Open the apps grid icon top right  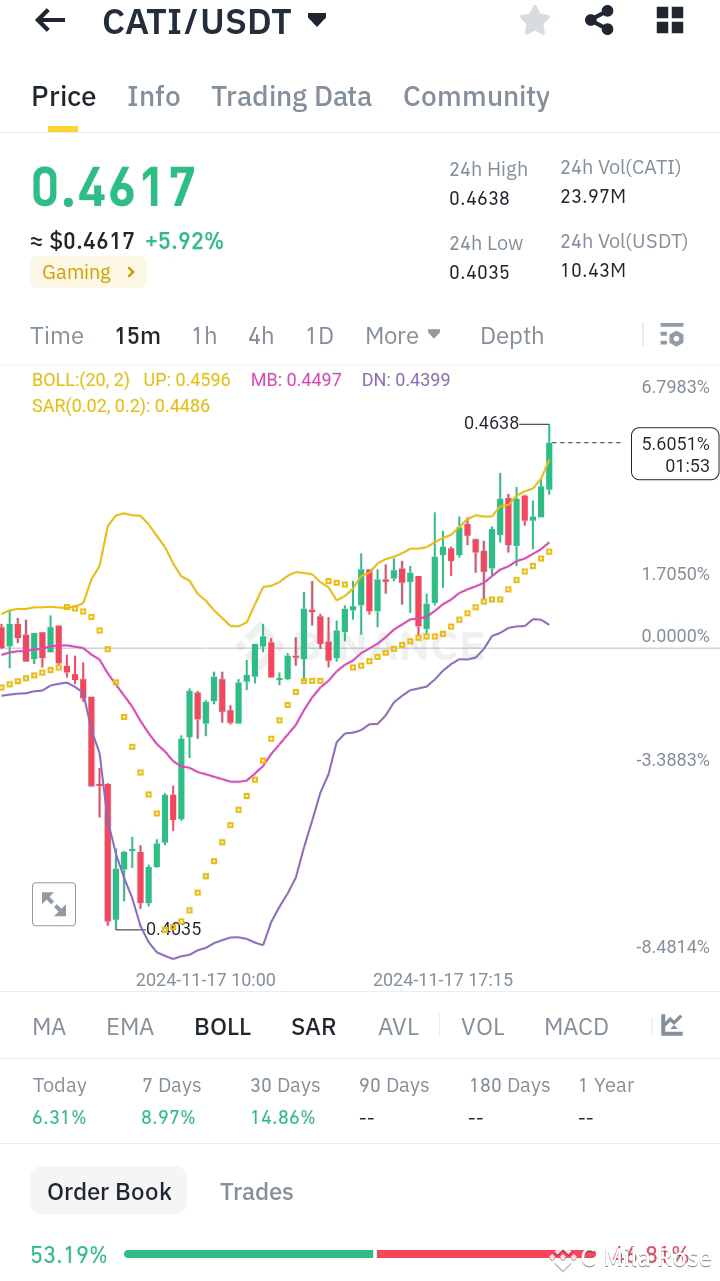[x=669, y=20]
